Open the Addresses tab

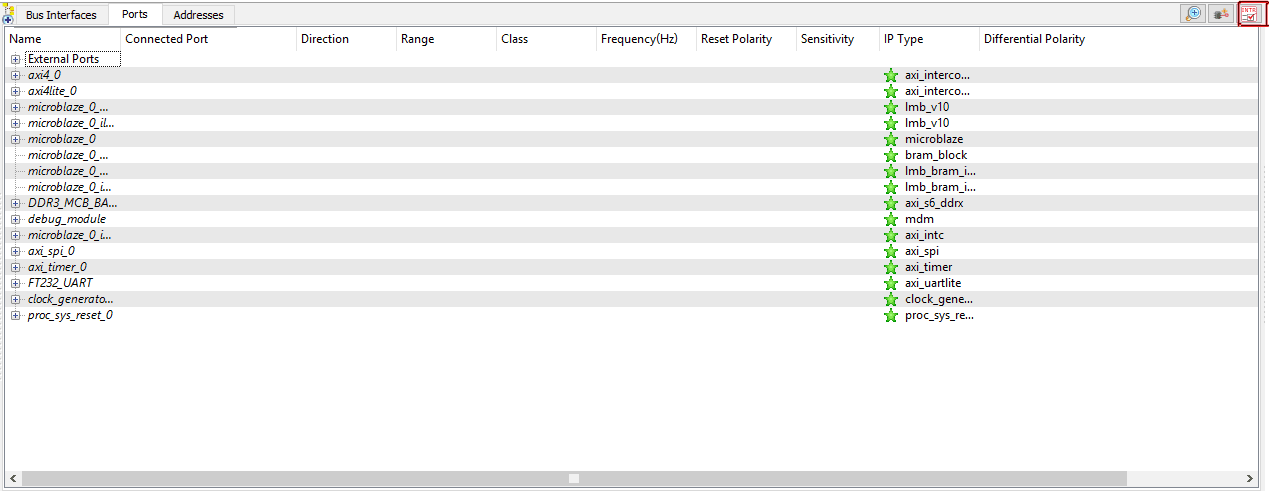[198, 15]
